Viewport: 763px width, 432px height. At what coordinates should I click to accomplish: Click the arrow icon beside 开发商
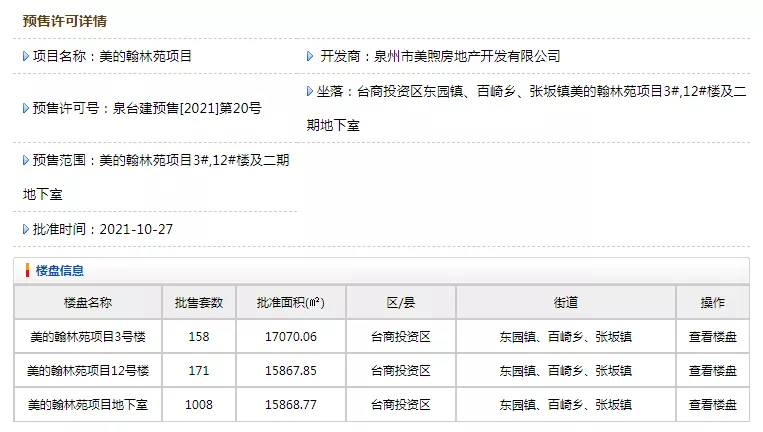[309, 56]
